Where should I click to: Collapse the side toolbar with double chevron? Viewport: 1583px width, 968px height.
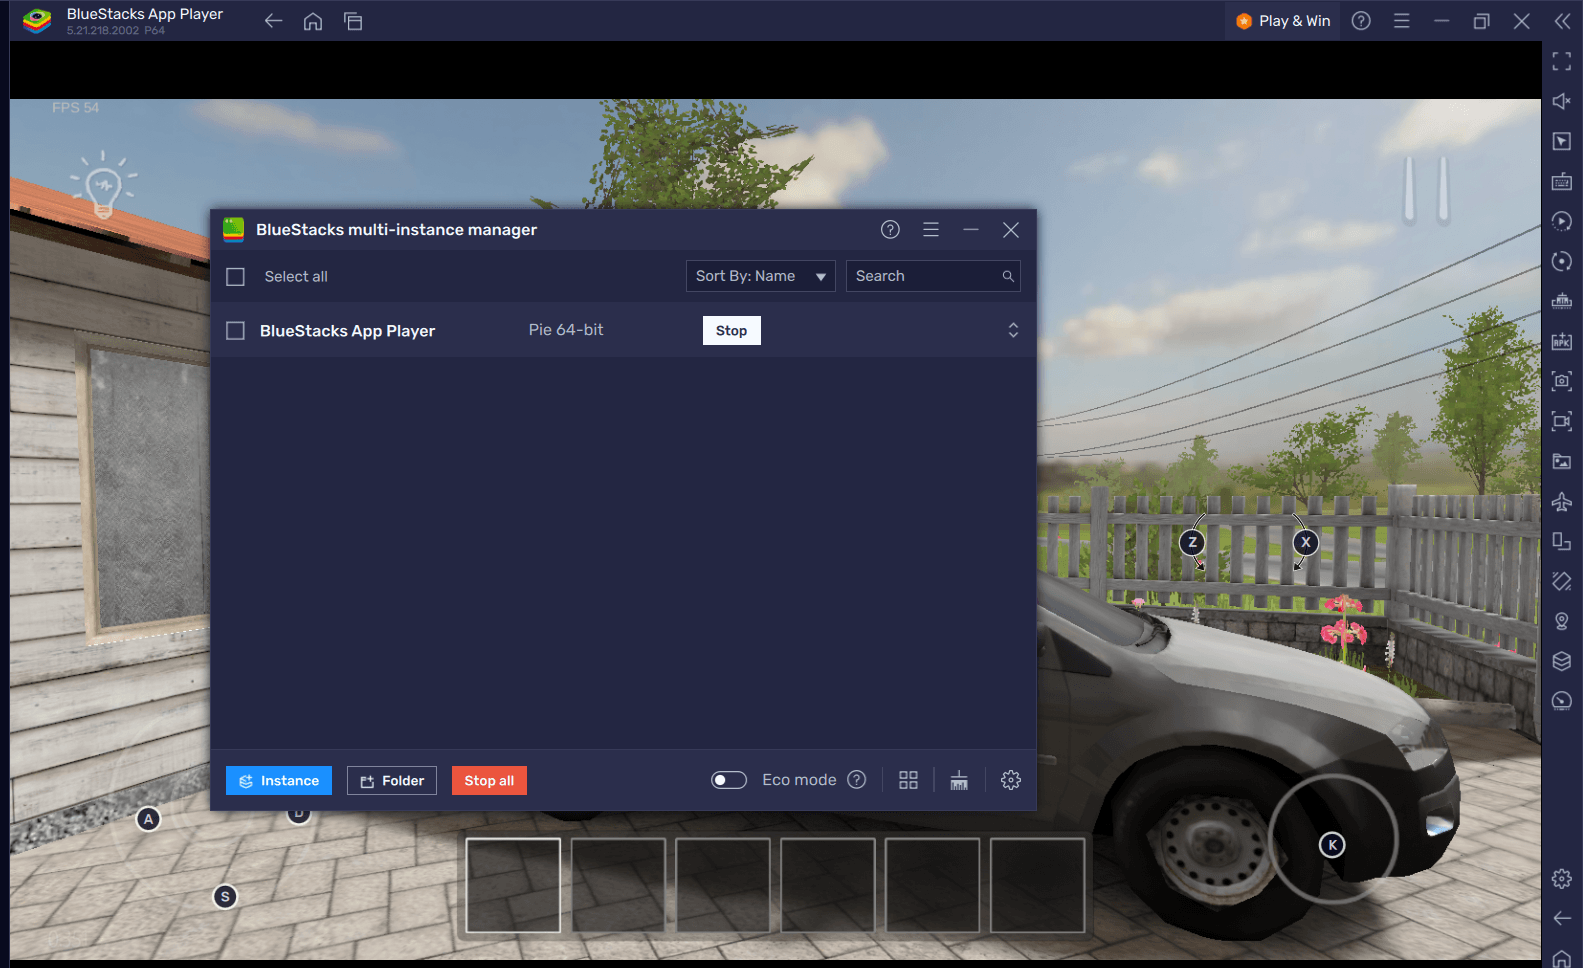coord(1562,21)
